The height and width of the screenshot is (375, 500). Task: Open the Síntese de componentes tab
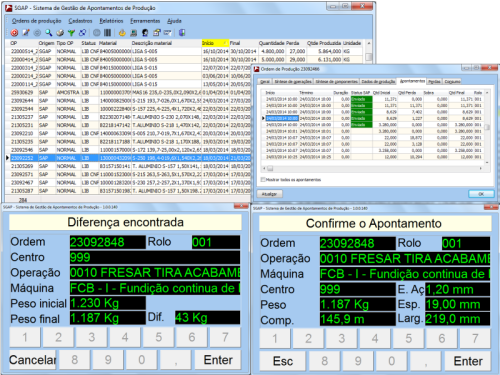point(336,81)
